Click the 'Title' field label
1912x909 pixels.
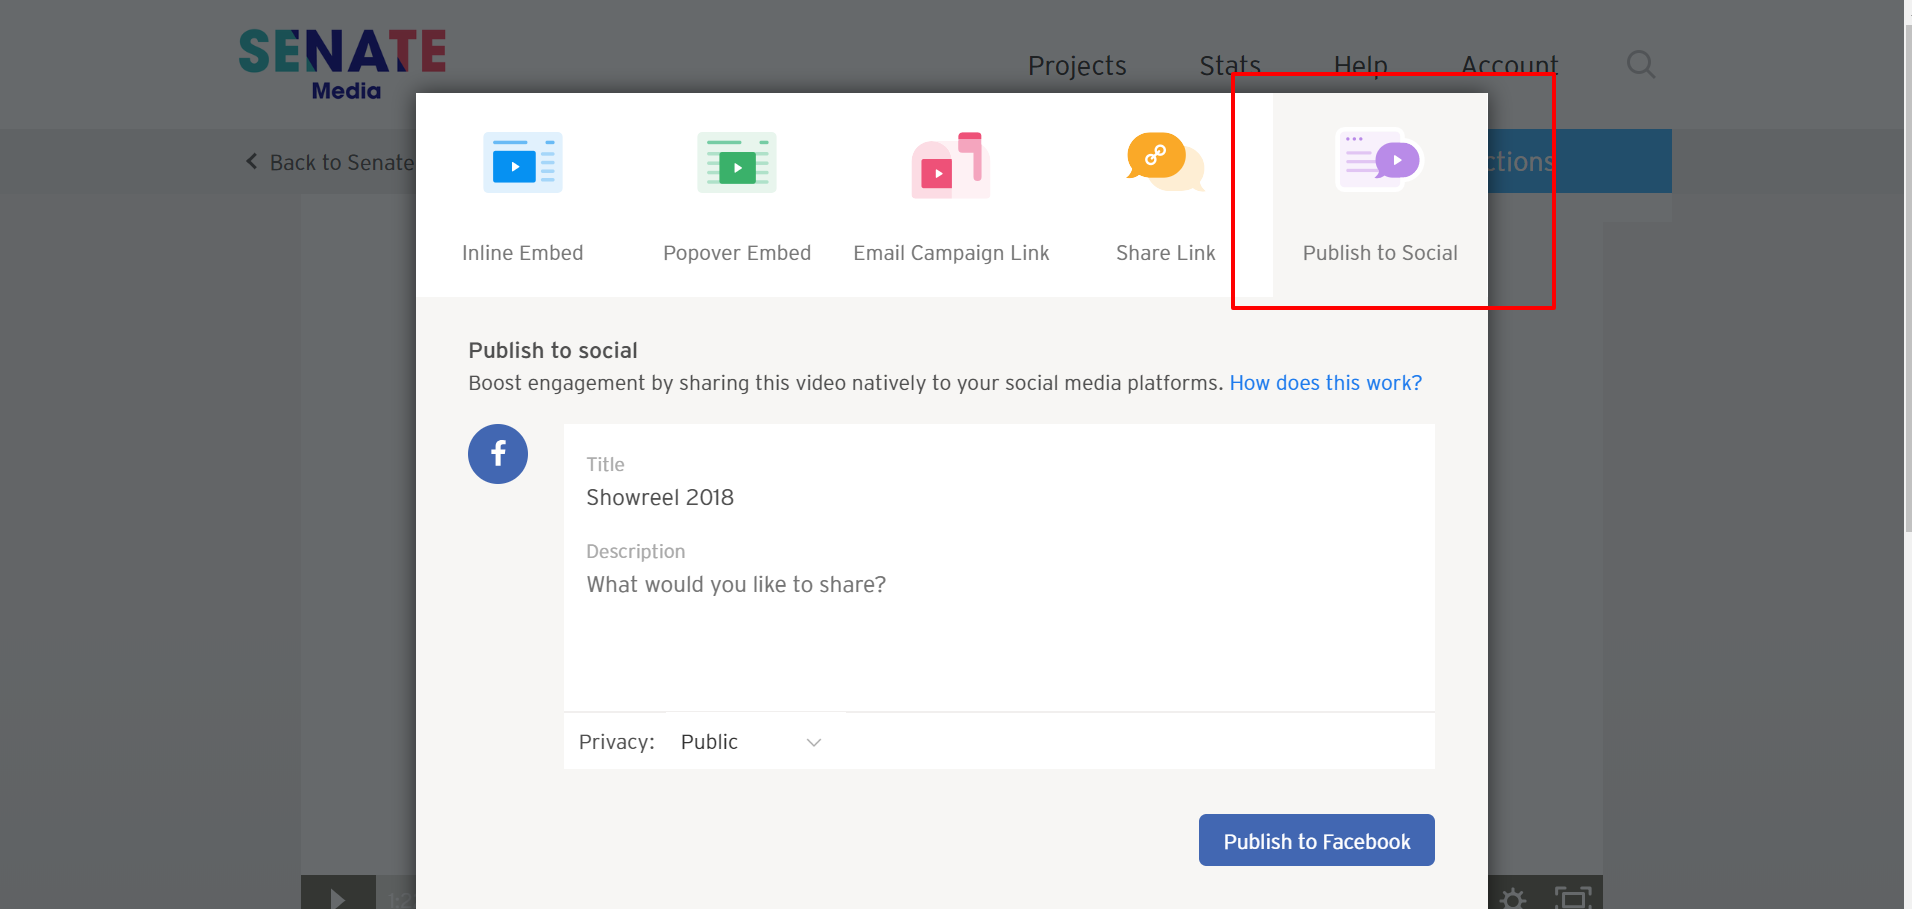[x=605, y=464]
